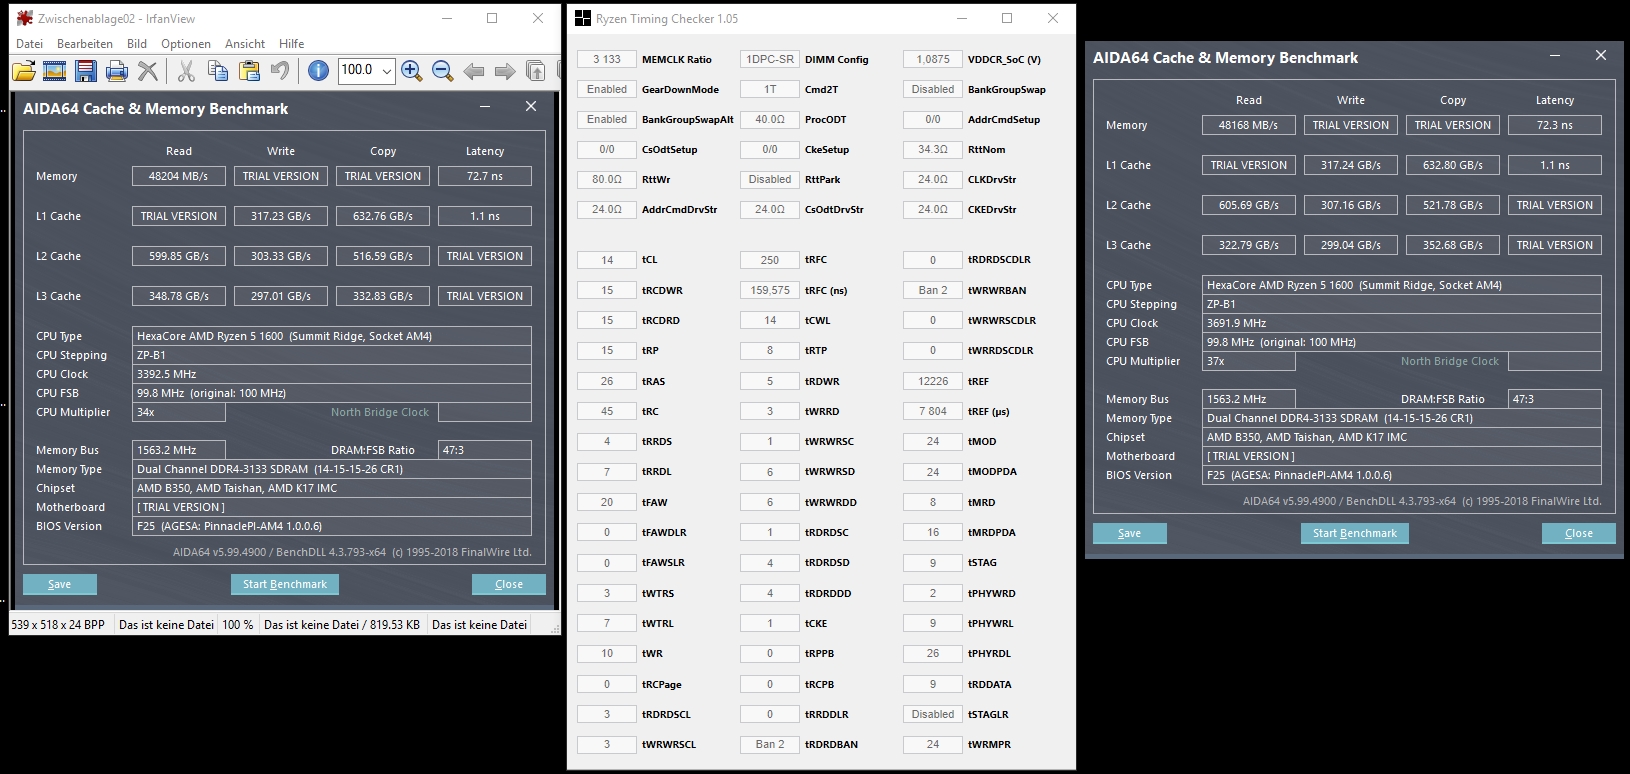
Task: Click CPU Clock 3392.5 MHz in IrfanView image
Action: pyautogui.click(x=332, y=374)
